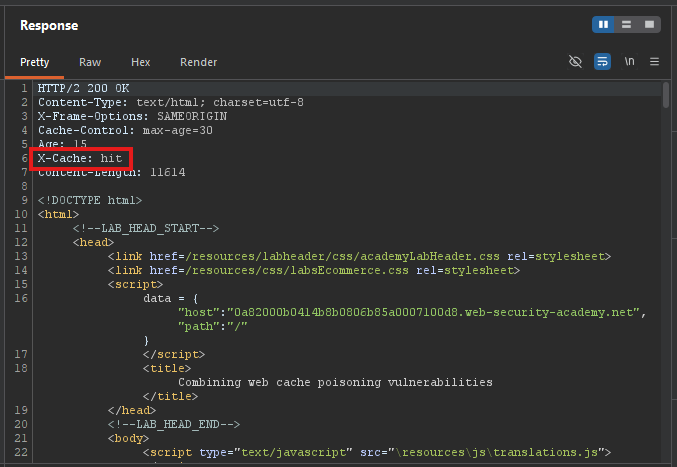Toggle line wrap for response text
Screen dimensions: 677x467
tap(602, 62)
